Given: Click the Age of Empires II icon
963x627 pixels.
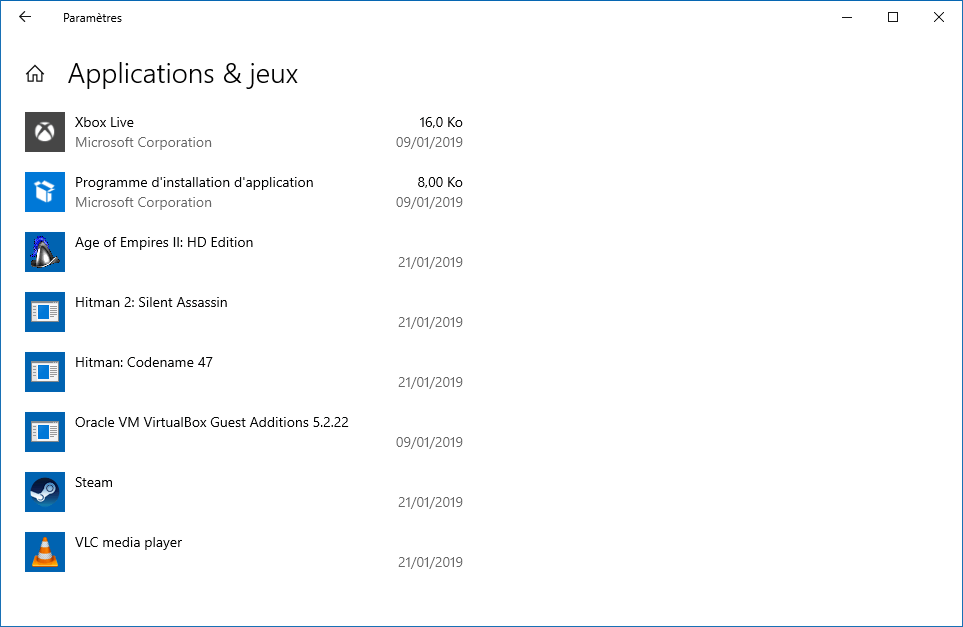Looking at the screenshot, I should (x=45, y=252).
